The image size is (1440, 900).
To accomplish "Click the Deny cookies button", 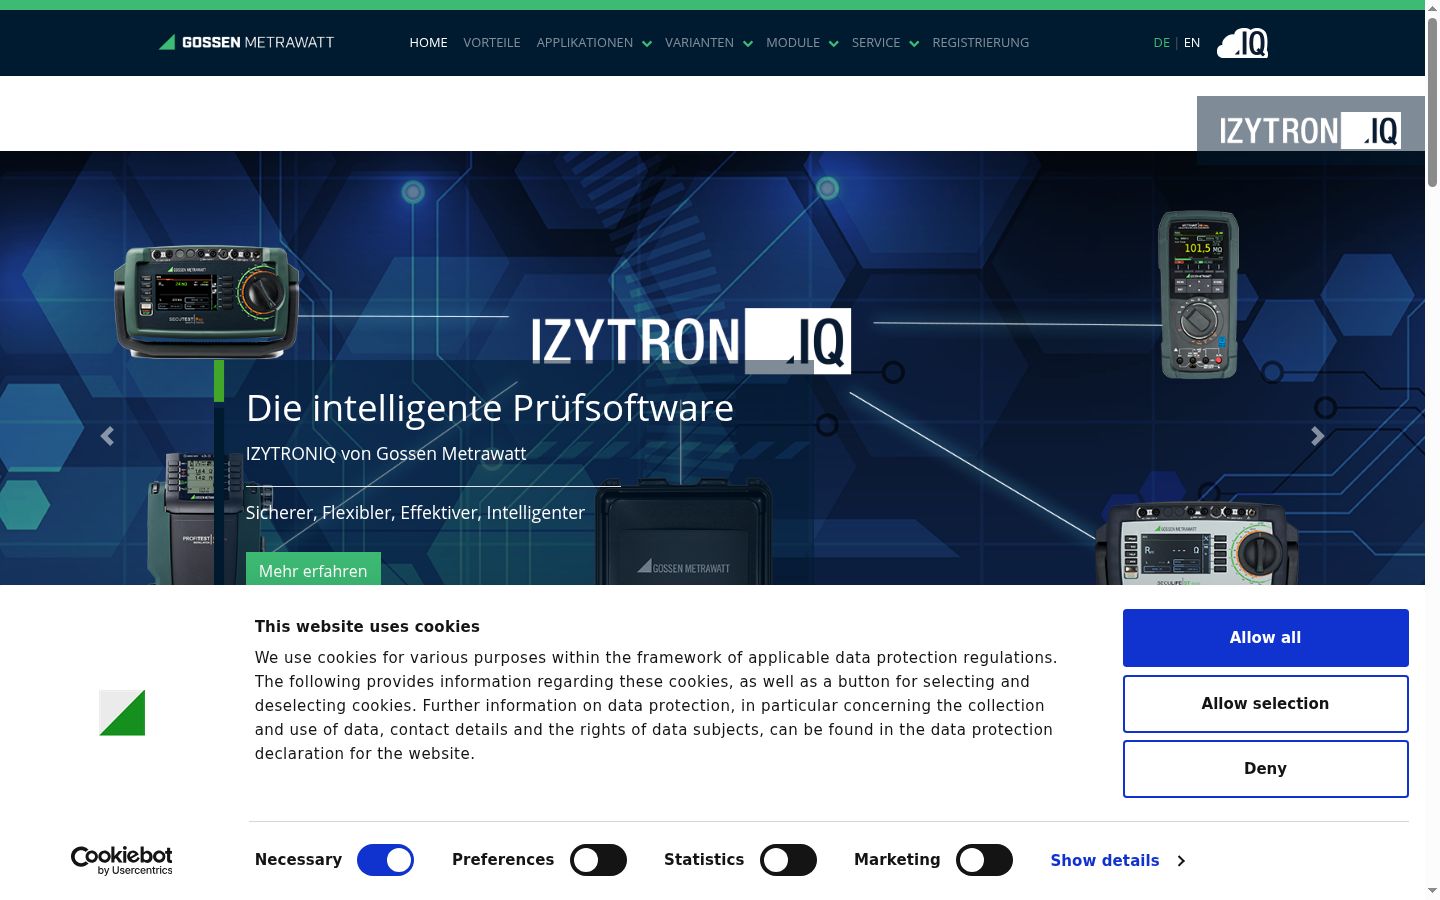I will (x=1265, y=769).
